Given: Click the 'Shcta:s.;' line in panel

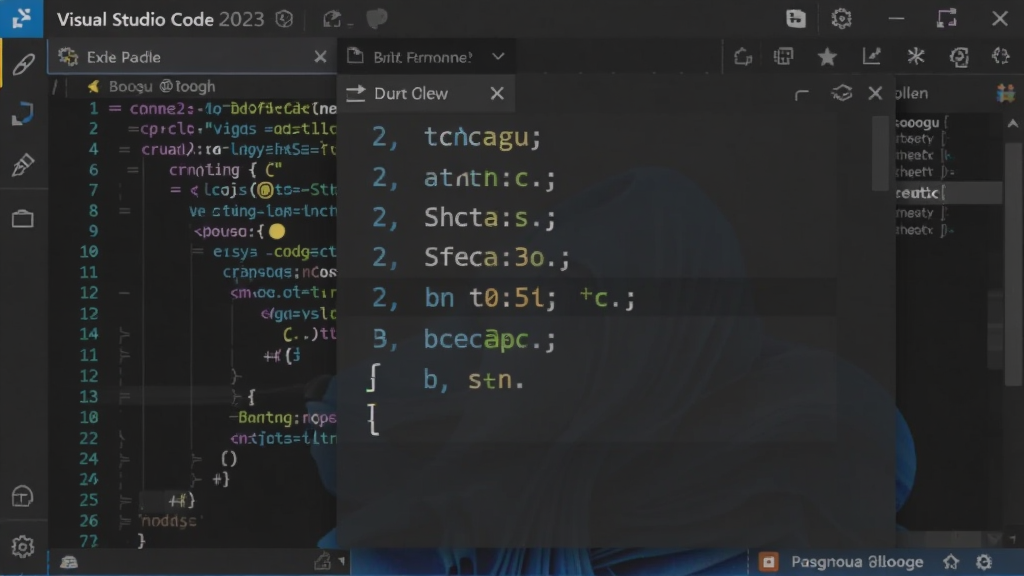Looking at the screenshot, I should tap(490, 217).
